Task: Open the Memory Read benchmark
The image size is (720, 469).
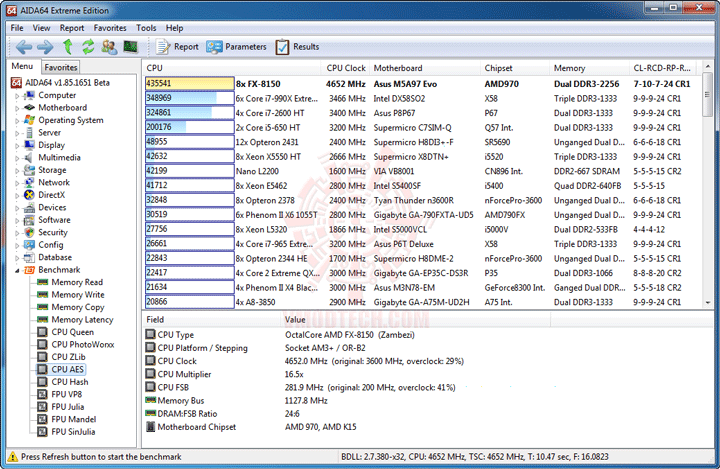Action: pyautogui.click(x=77, y=282)
